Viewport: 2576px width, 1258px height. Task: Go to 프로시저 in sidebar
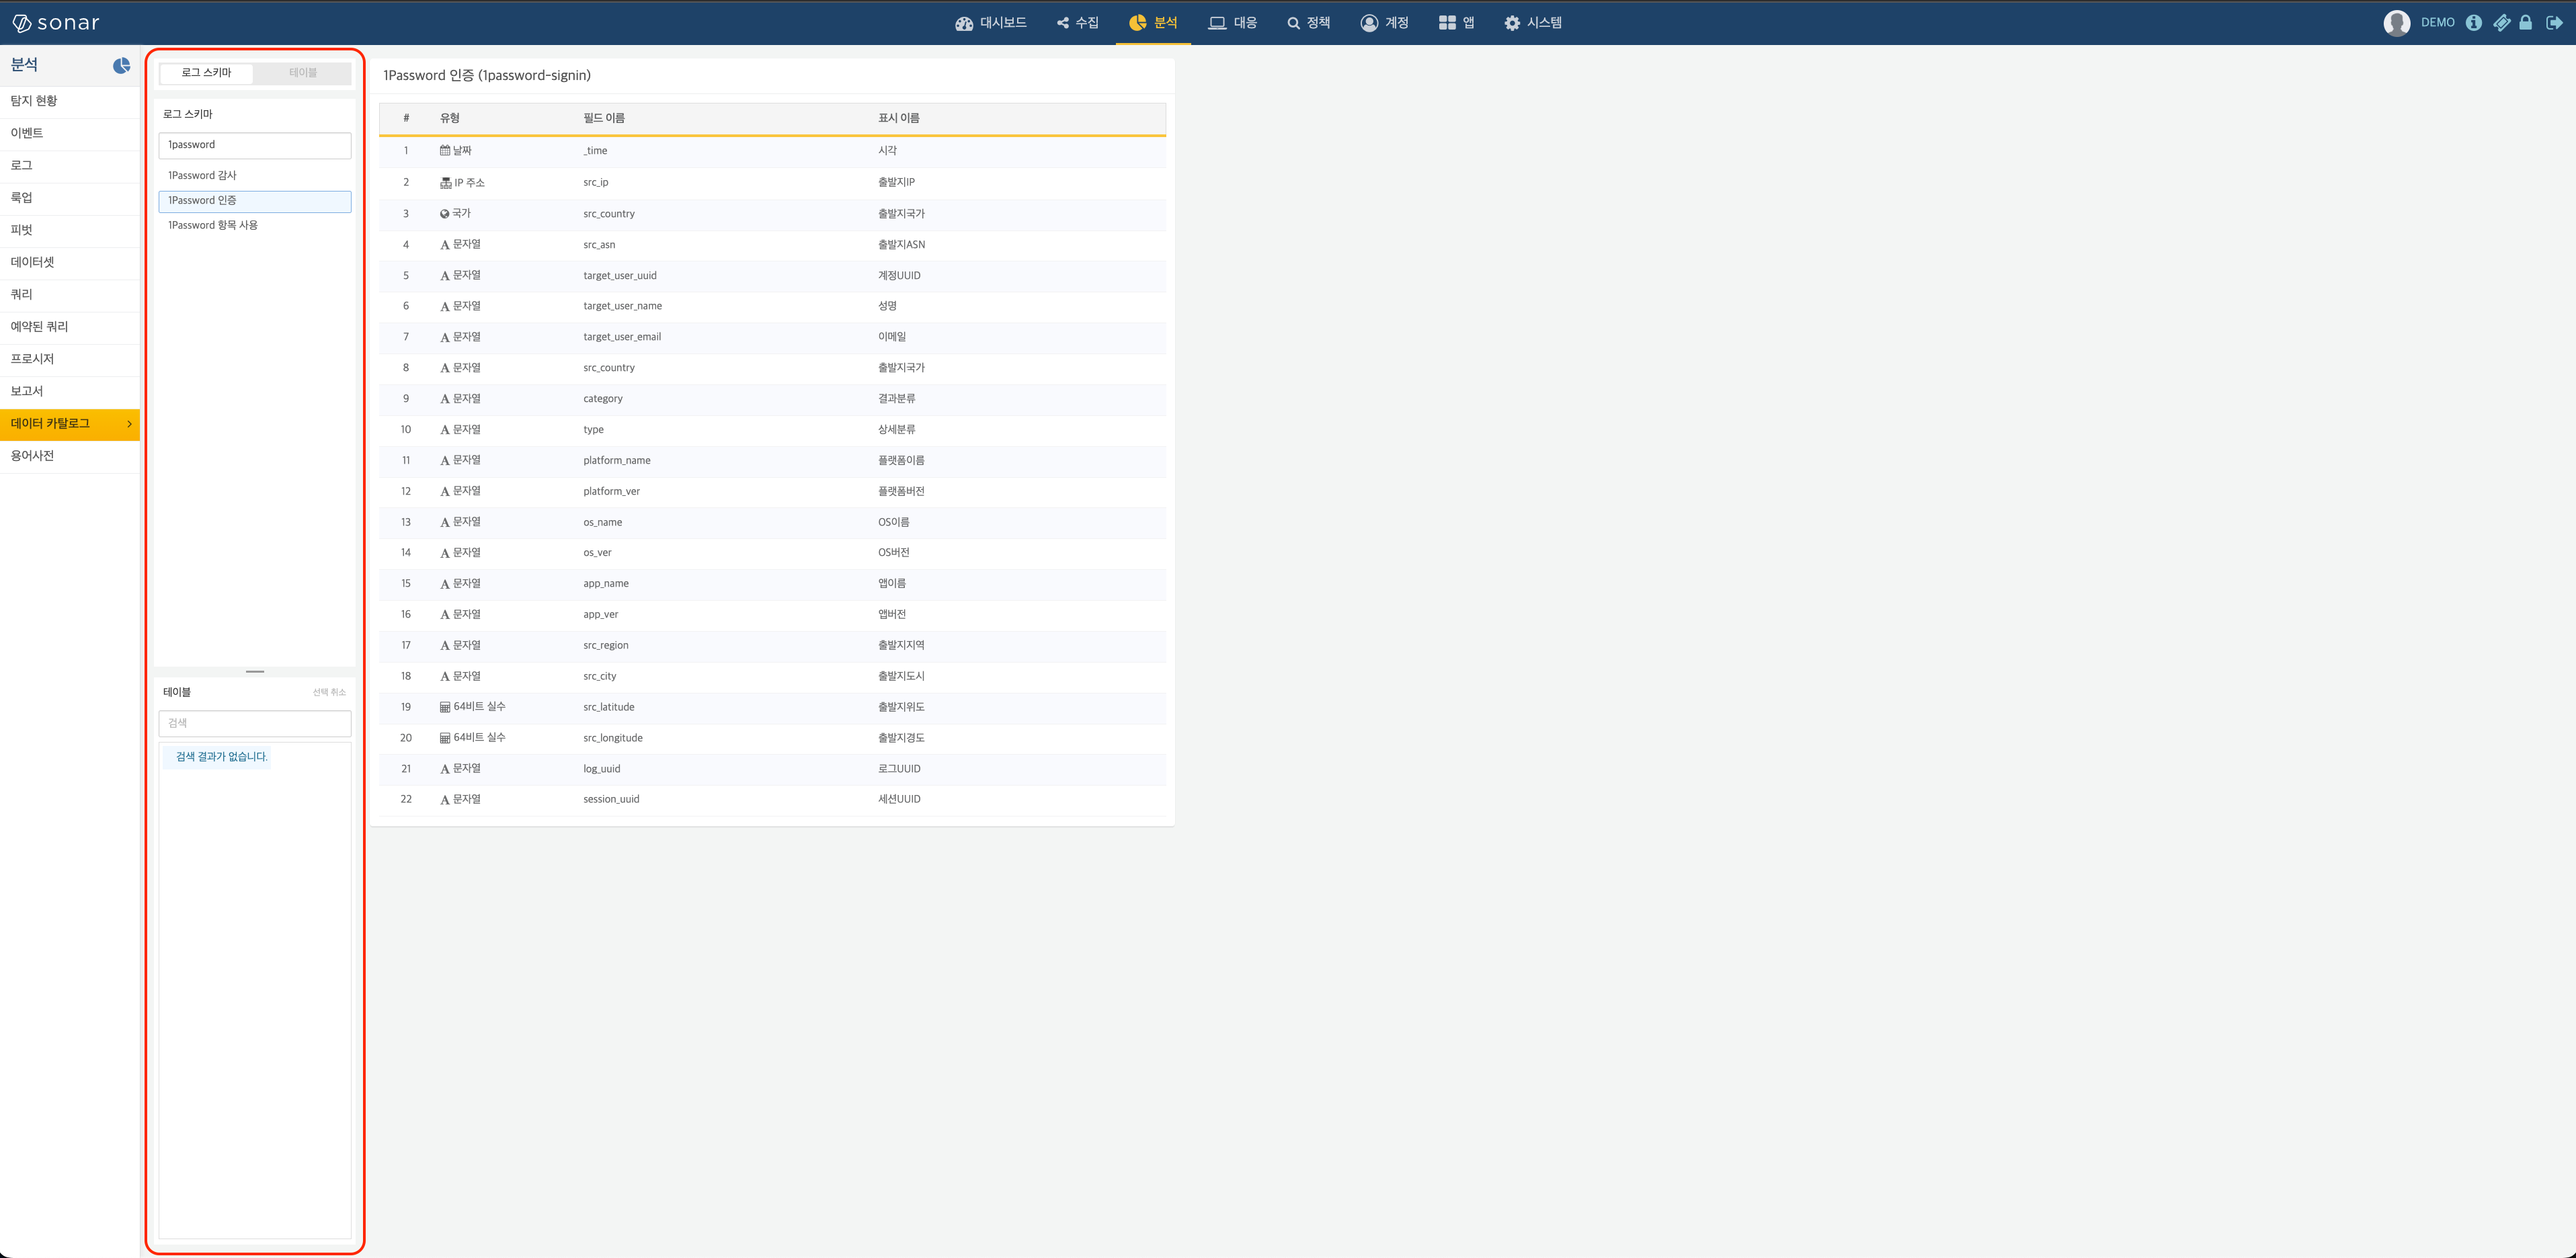70,359
